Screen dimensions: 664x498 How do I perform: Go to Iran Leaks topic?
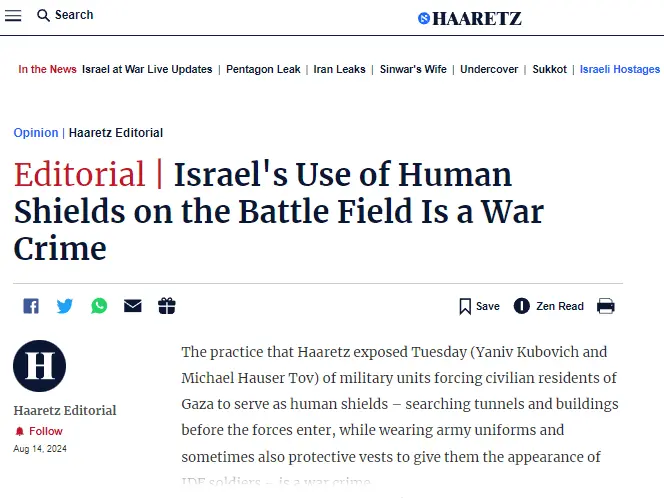339,70
